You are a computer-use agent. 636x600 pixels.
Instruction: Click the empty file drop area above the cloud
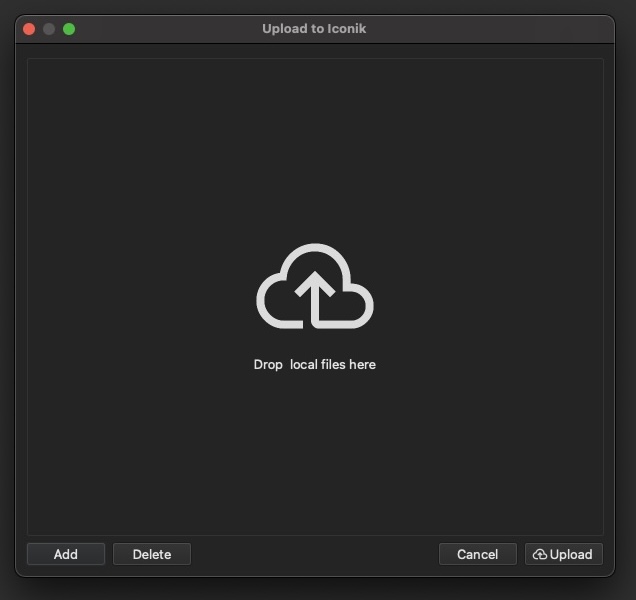click(315, 150)
